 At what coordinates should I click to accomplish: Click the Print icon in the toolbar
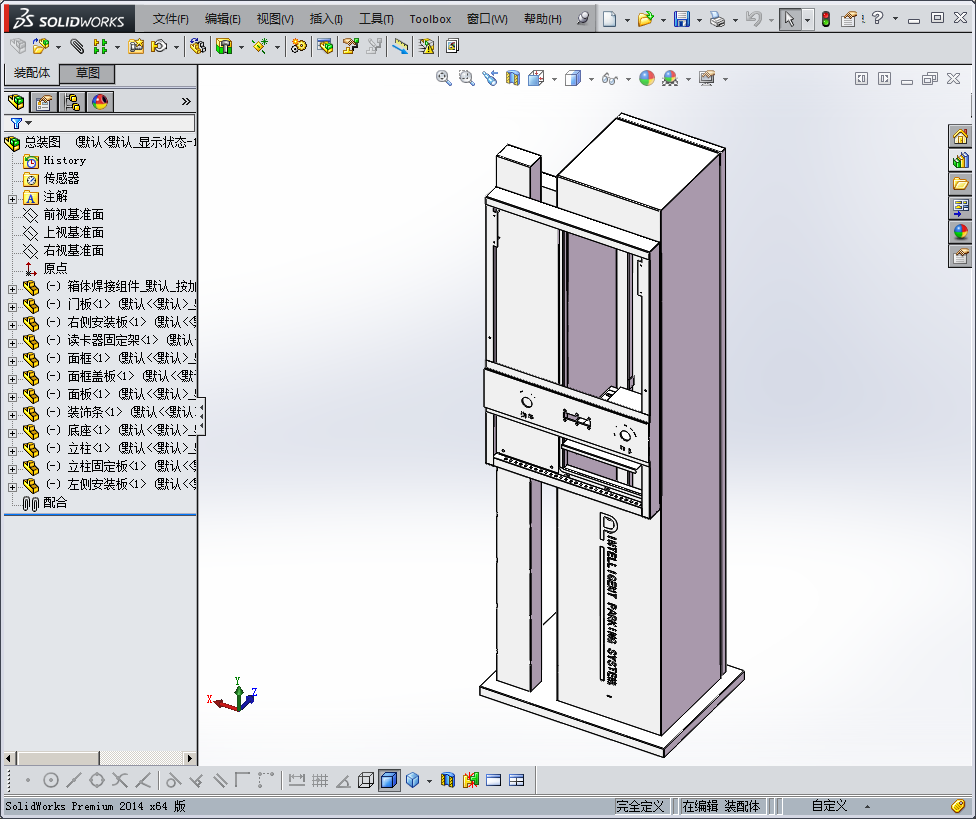click(x=717, y=19)
